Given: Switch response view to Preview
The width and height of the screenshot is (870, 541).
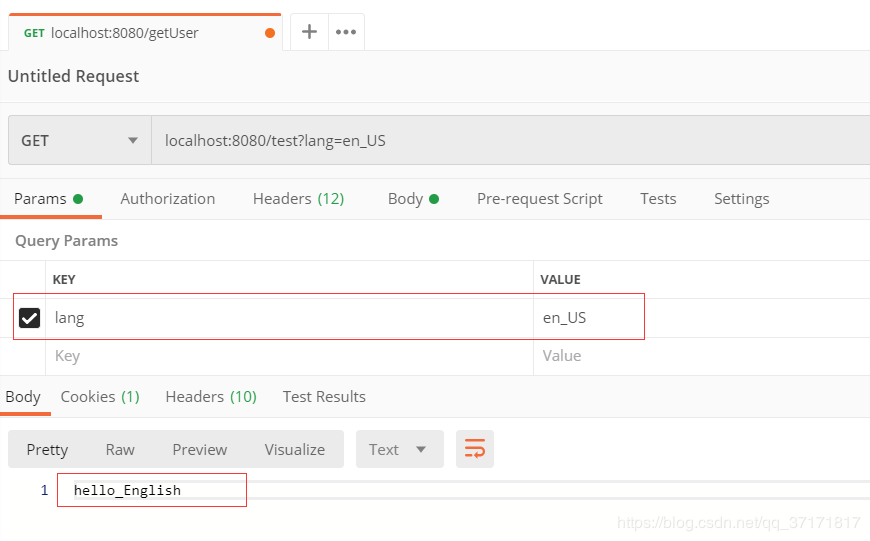Looking at the screenshot, I should pos(199,449).
